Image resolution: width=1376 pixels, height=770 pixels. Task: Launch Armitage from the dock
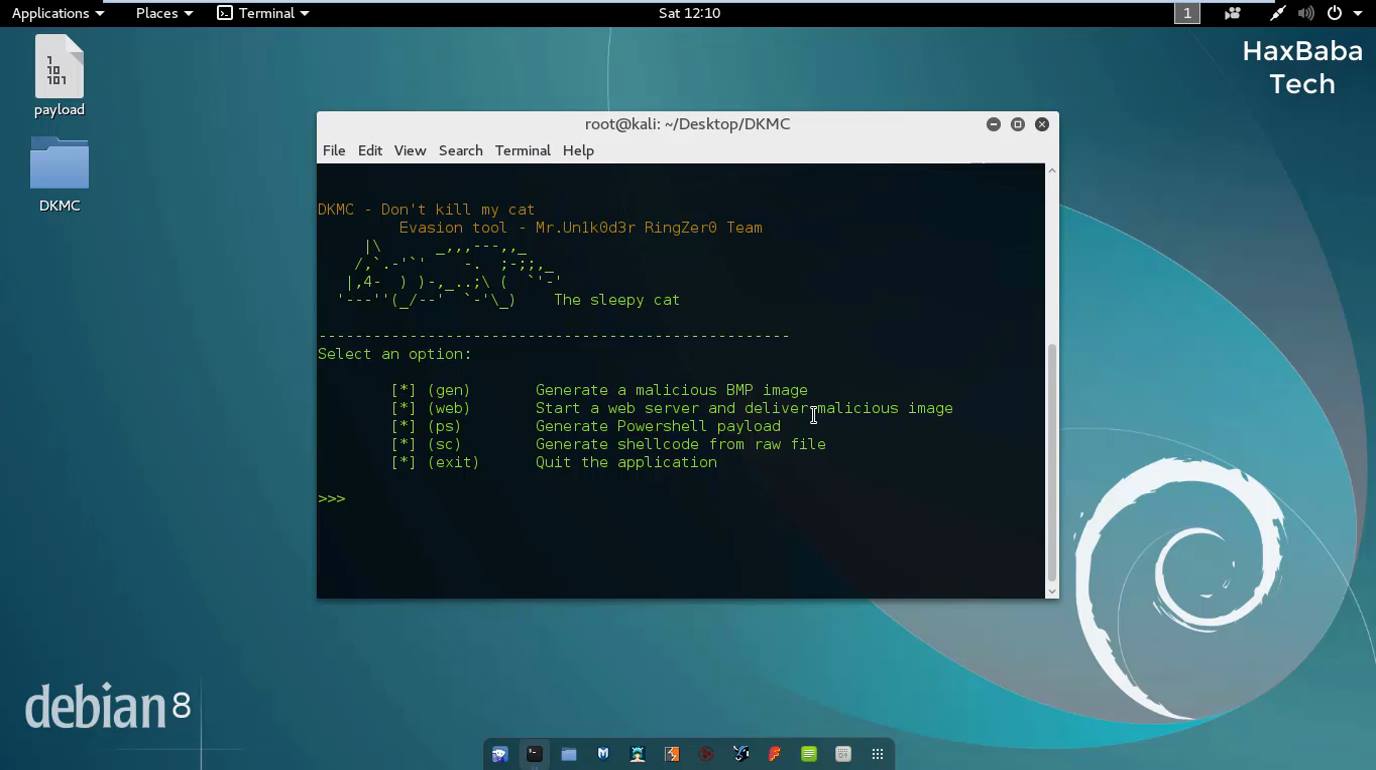(x=637, y=754)
